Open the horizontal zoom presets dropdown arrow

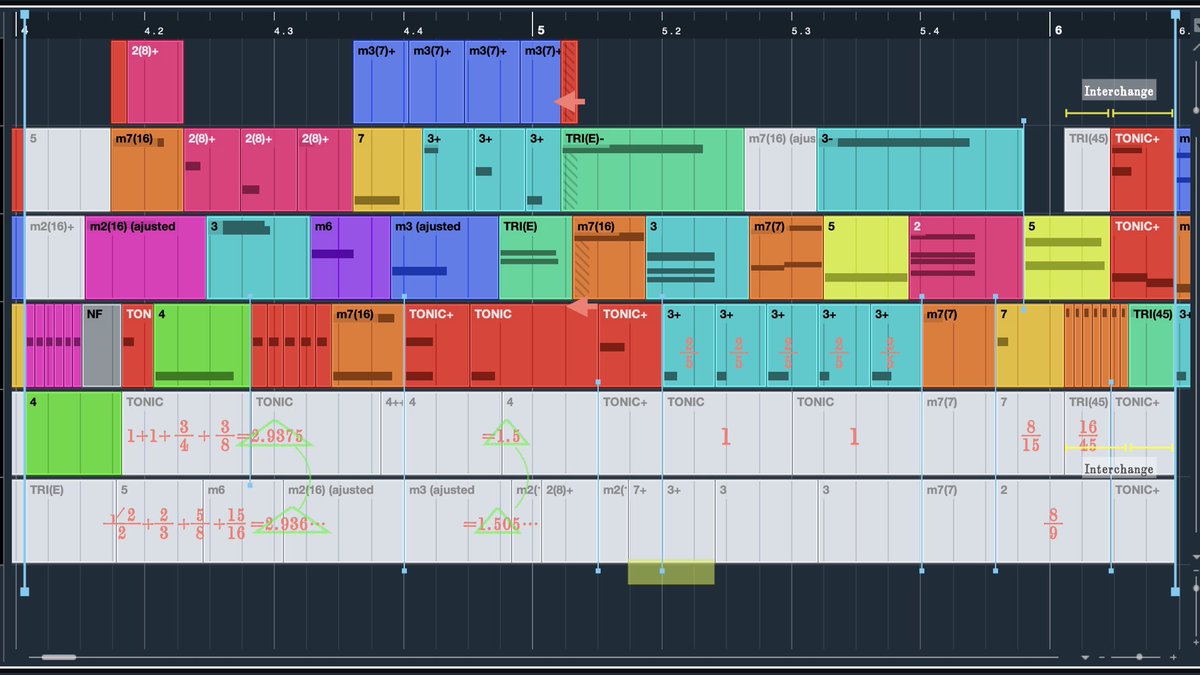[1086, 658]
